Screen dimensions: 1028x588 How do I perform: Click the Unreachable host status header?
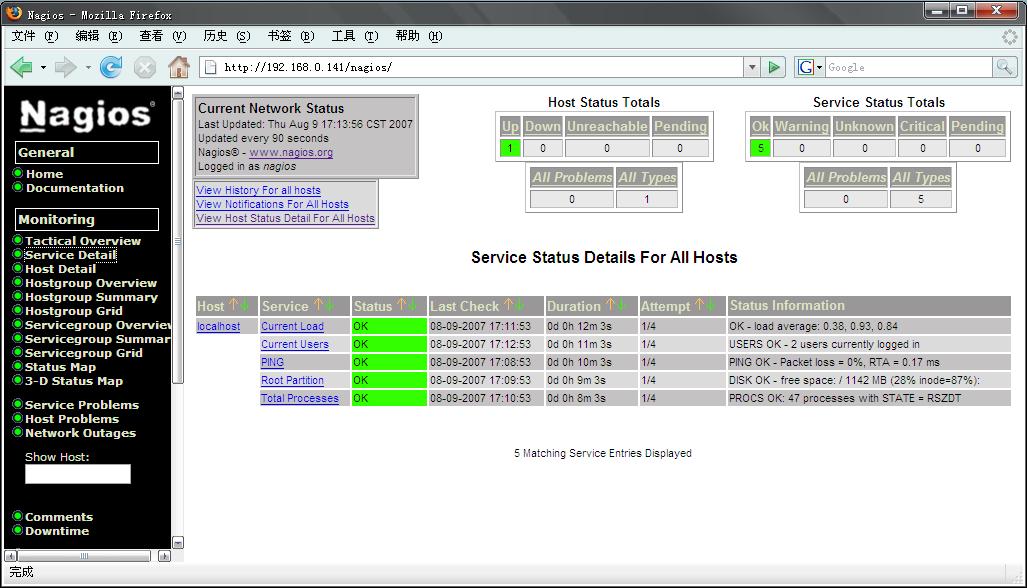pos(607,126)
